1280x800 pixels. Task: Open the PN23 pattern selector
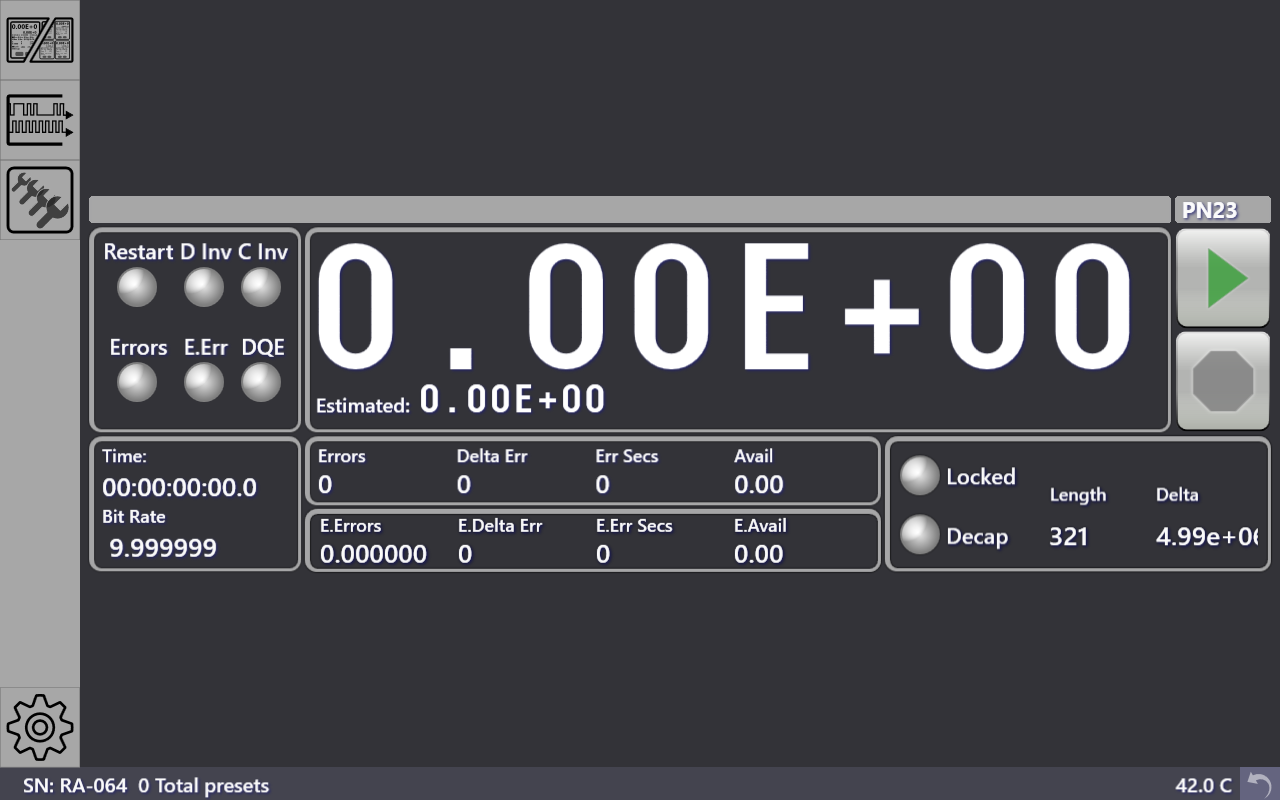[x=1222, y=209]
